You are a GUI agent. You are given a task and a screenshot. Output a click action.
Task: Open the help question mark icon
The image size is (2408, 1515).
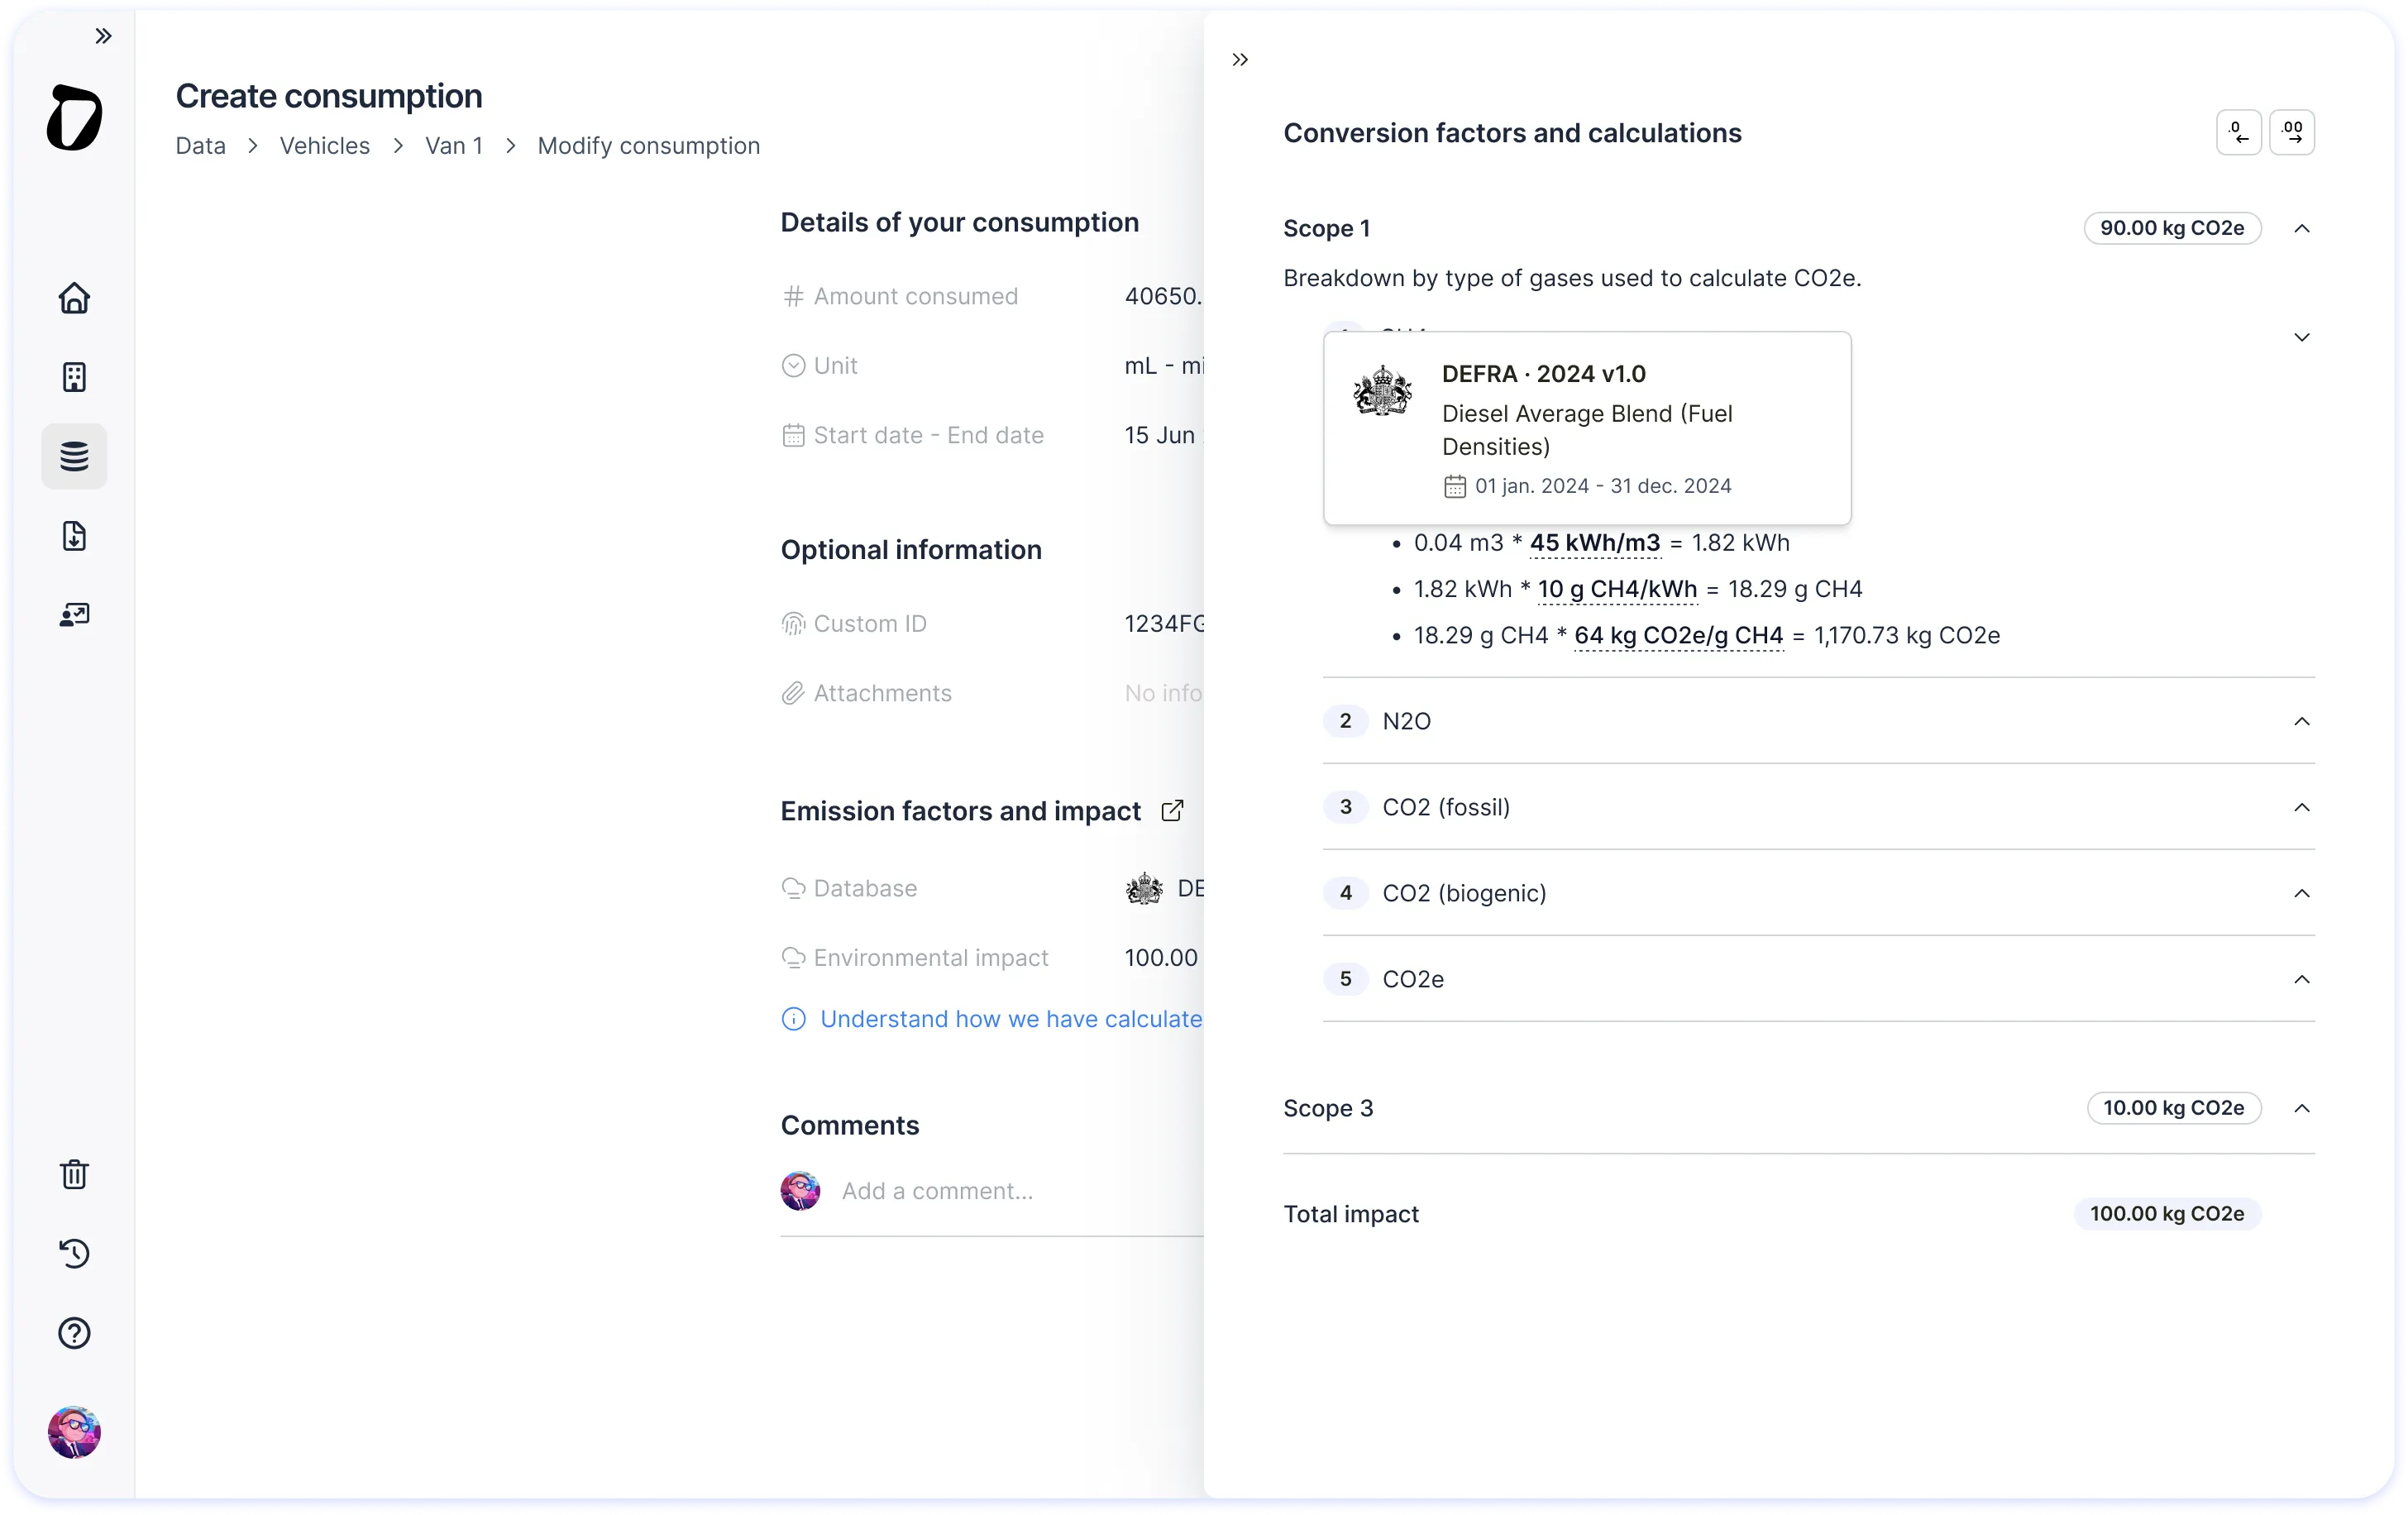[74, 1333]
